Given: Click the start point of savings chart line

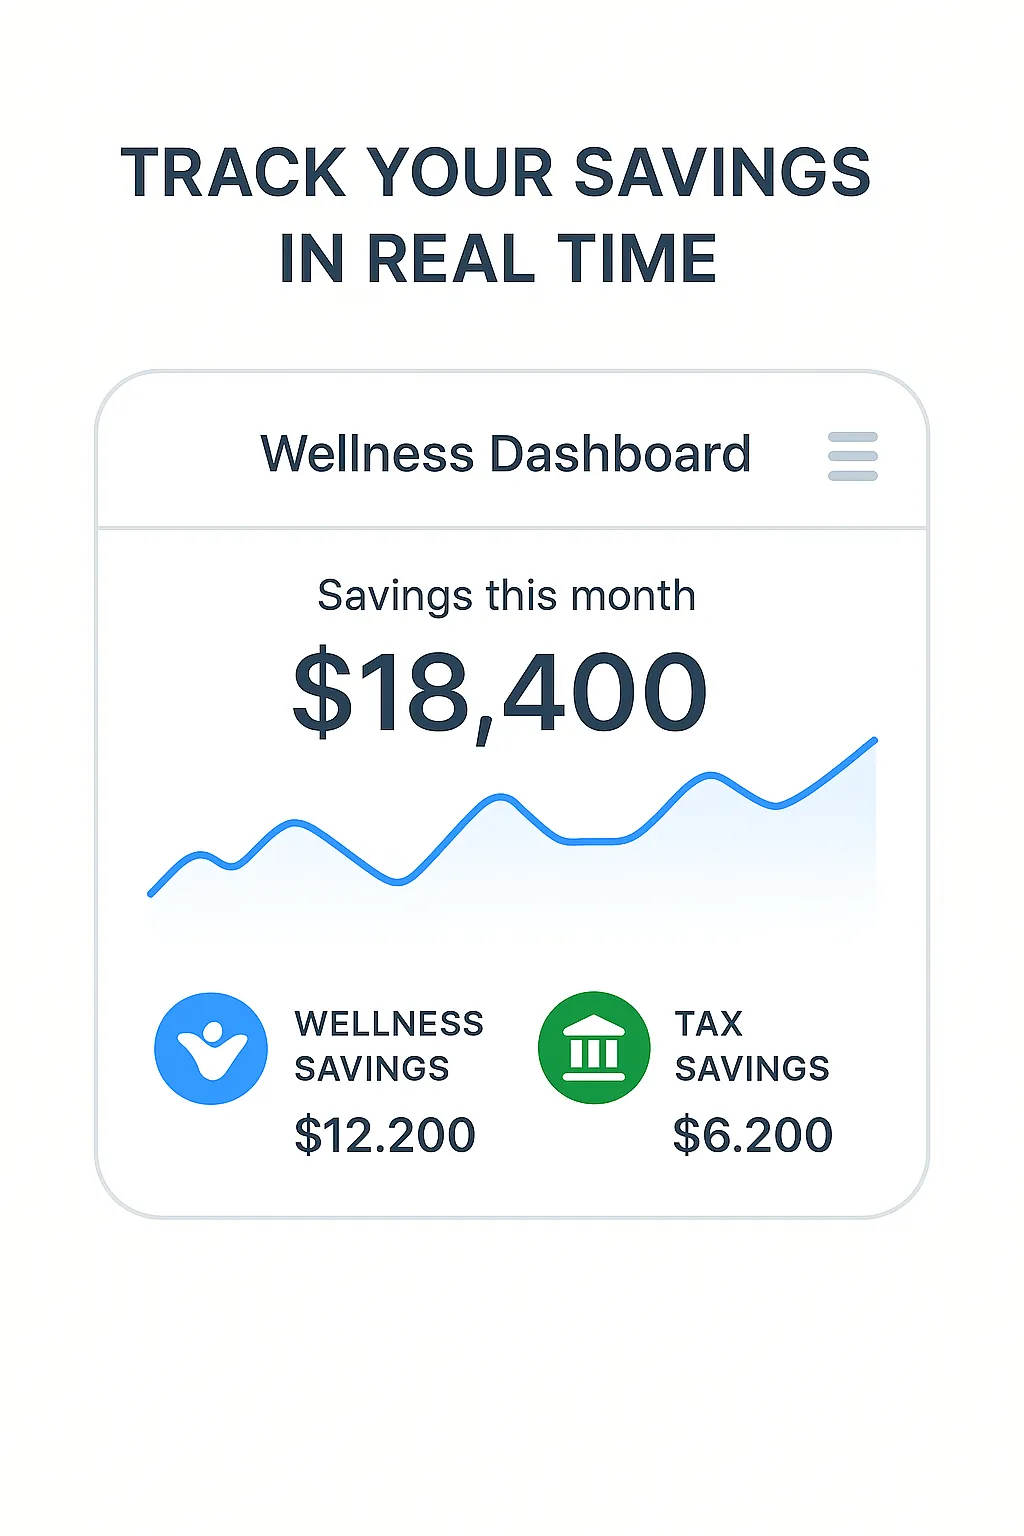Looking at the screenshot, I should [x=151, y=893].
